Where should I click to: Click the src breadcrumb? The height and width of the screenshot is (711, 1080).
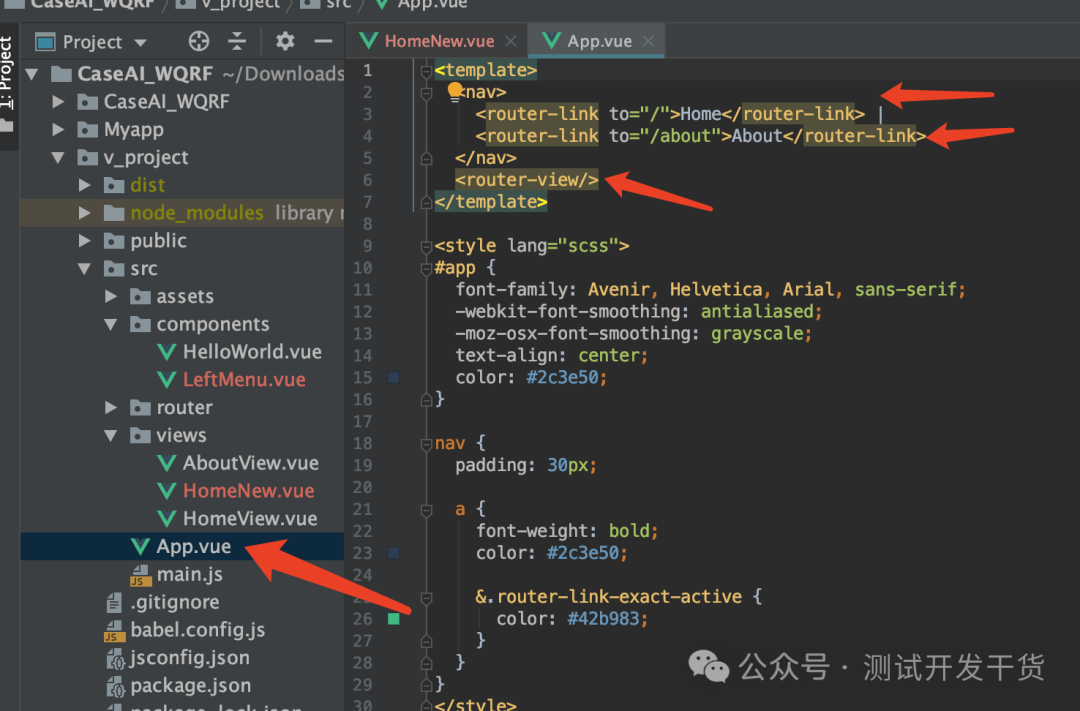(x=338, y=4)
